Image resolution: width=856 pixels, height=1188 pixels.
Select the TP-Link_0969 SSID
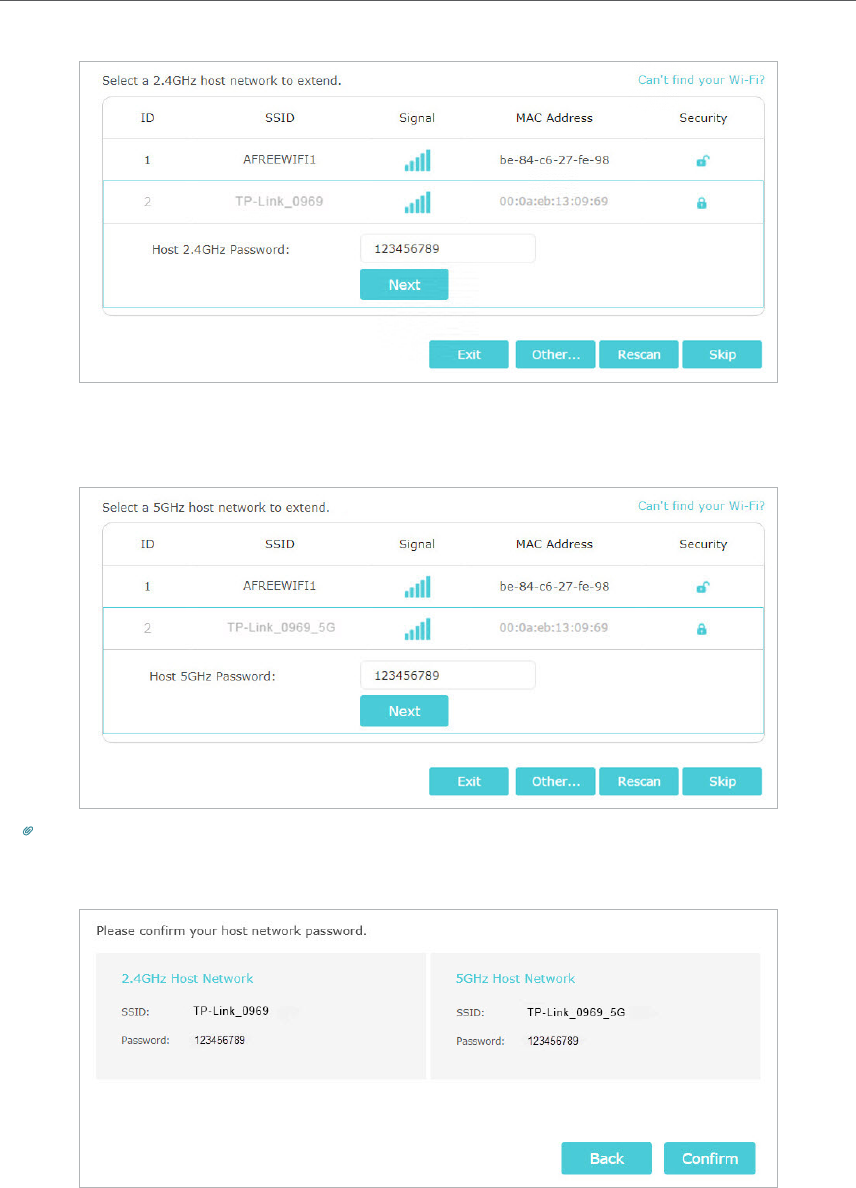(279, 202)
